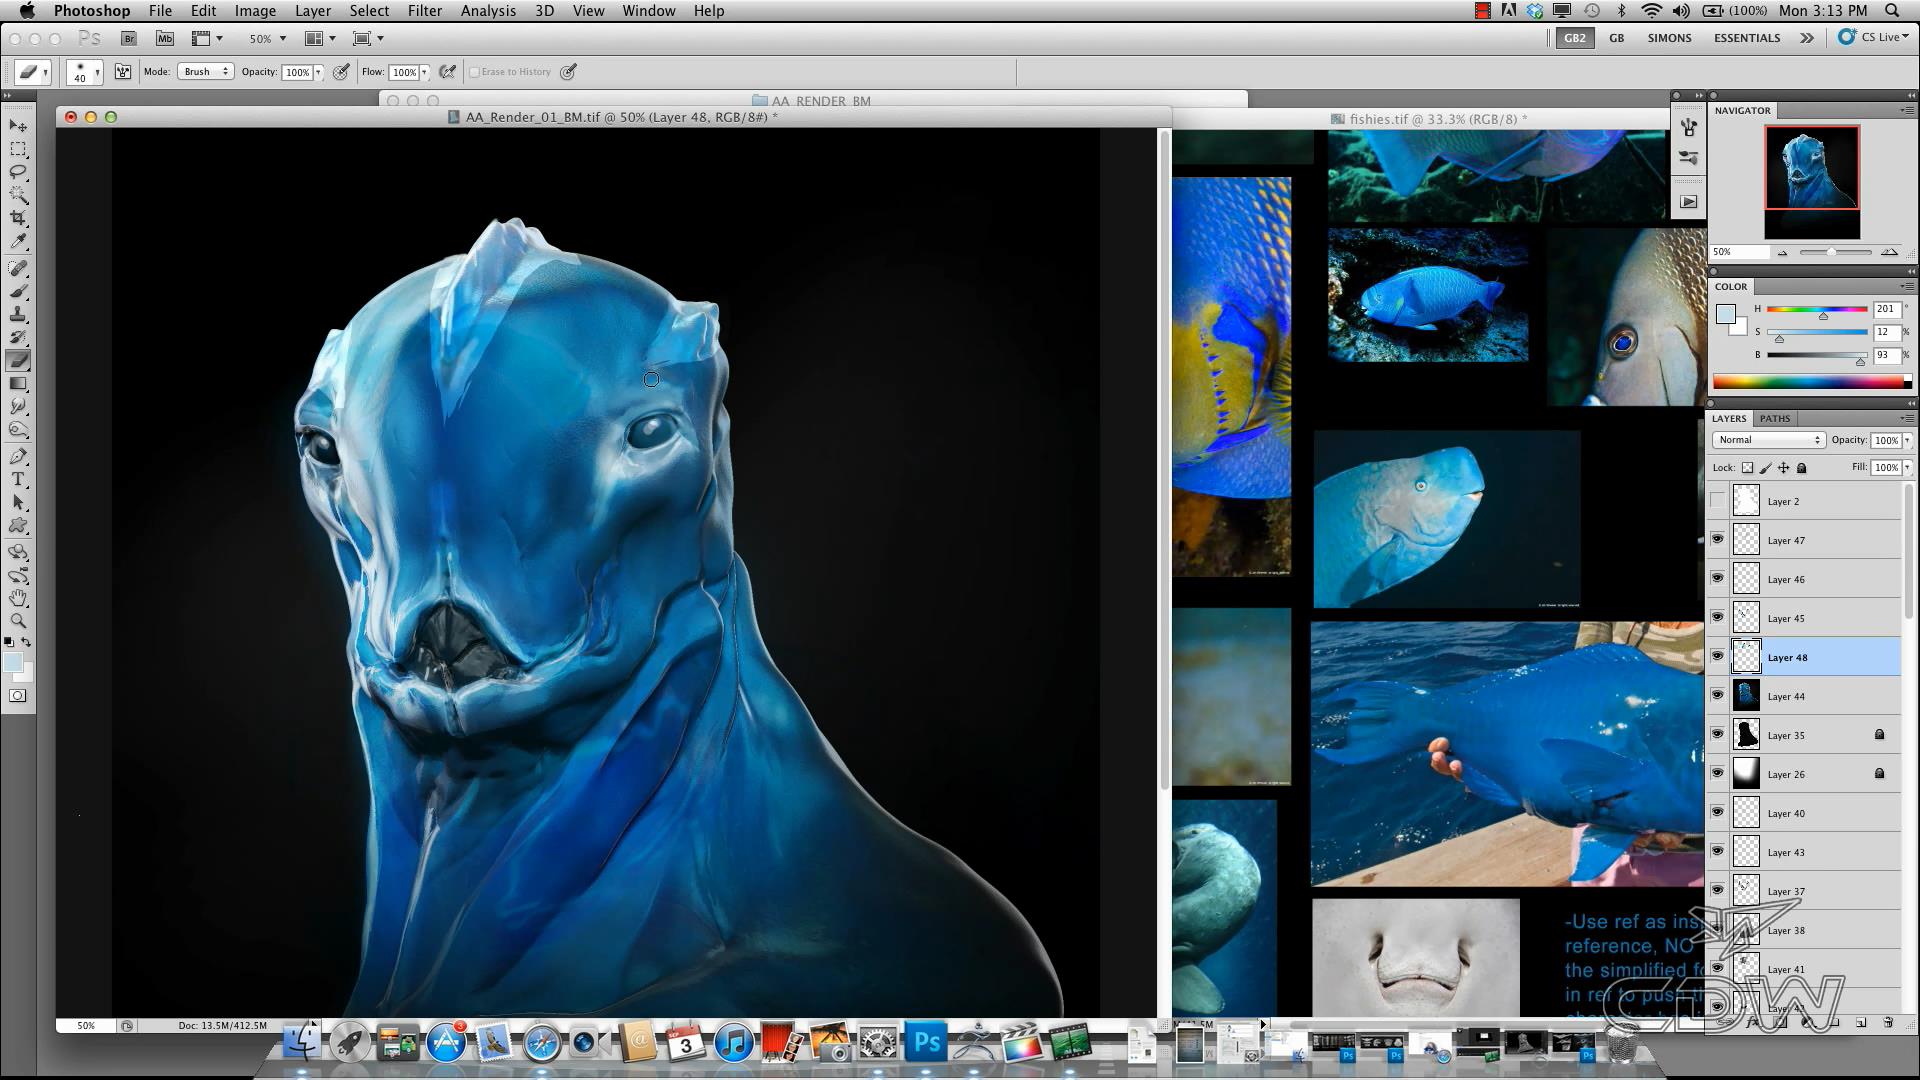Select the Quick Selection tool
Image resolution: width=1920 pixels, height=1080 pixels.
(x=18, y=195)
